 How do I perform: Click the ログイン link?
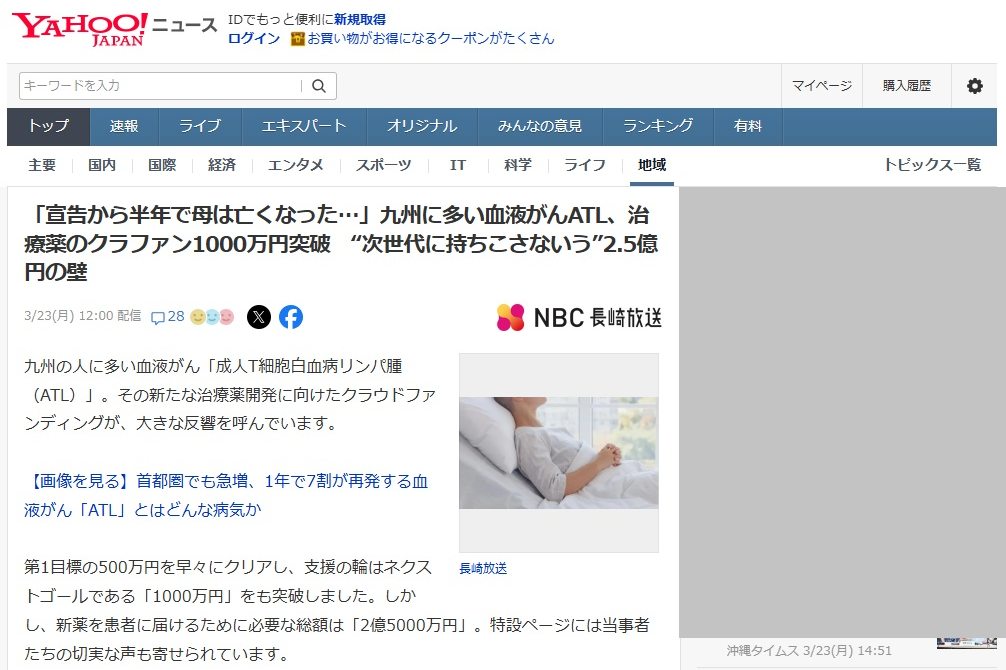[x=254, y=39]
